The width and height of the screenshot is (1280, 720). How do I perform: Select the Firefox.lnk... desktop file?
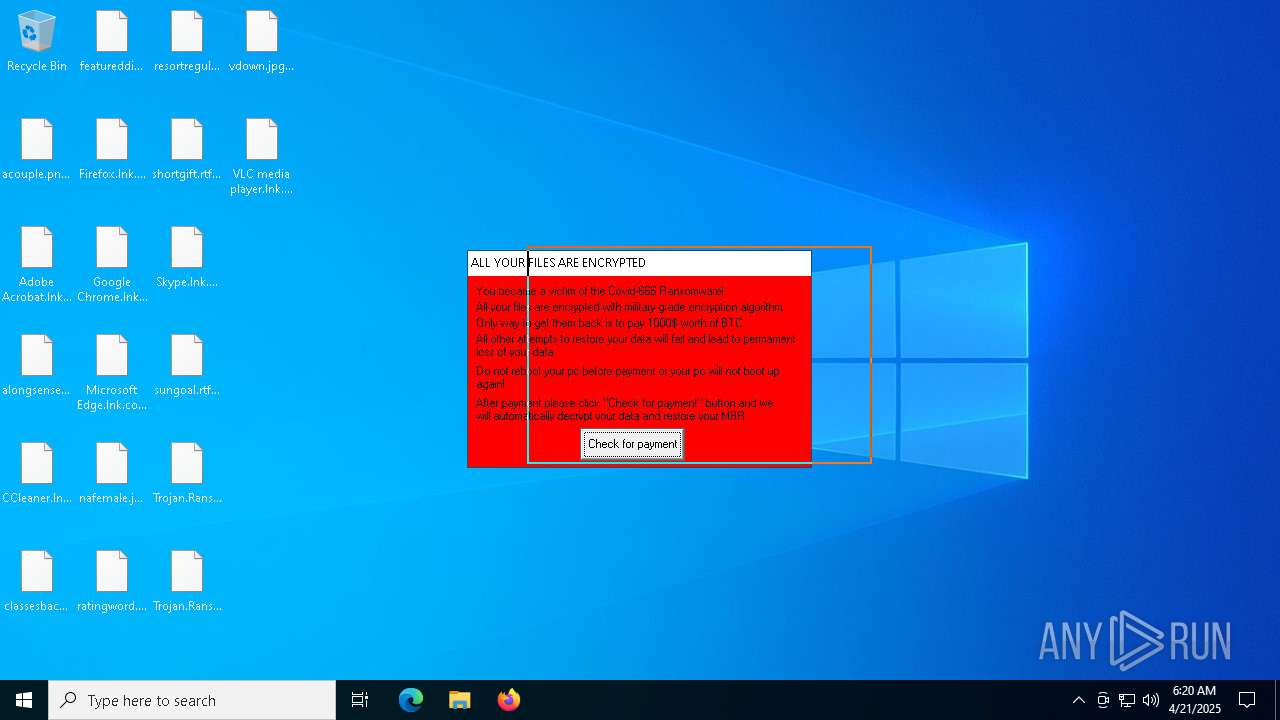(x=112, y=149)
